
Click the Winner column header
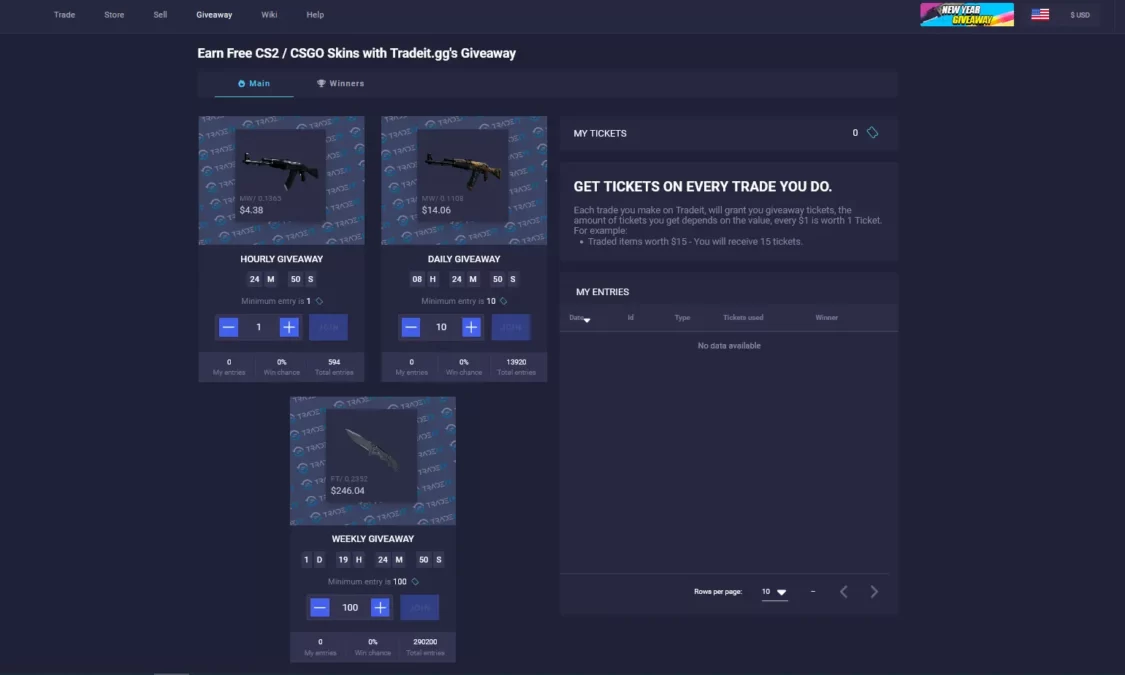point(827,318)
